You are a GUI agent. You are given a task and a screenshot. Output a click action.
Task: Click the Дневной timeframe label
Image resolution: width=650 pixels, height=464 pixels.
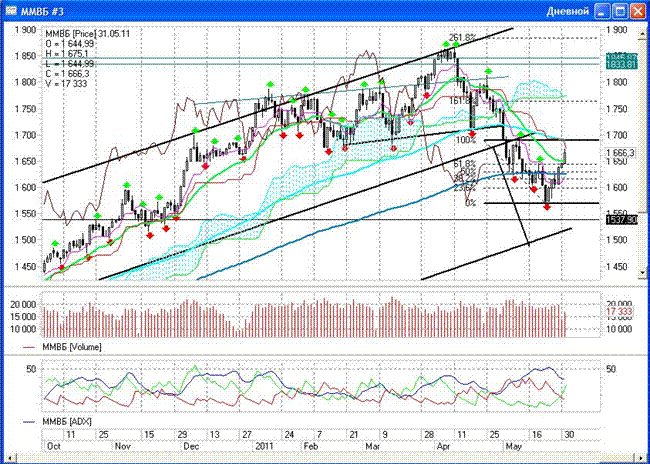click(568, 11)
